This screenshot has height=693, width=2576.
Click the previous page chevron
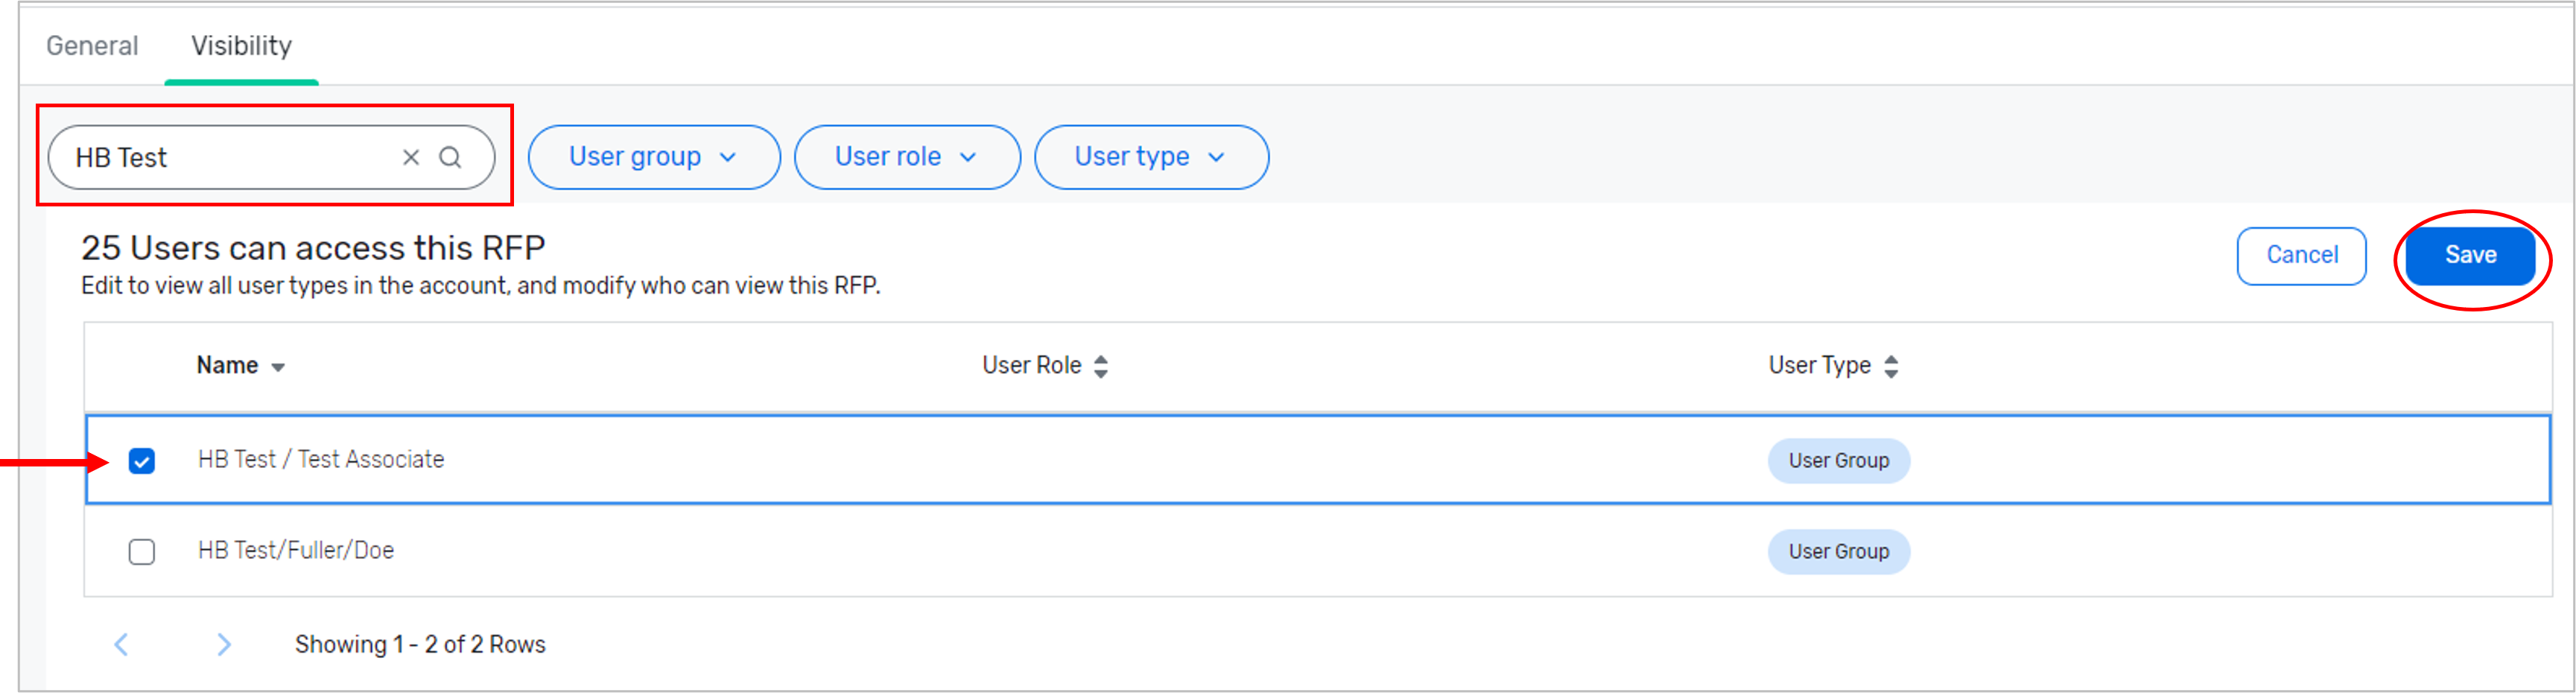(x=122, y=645)
